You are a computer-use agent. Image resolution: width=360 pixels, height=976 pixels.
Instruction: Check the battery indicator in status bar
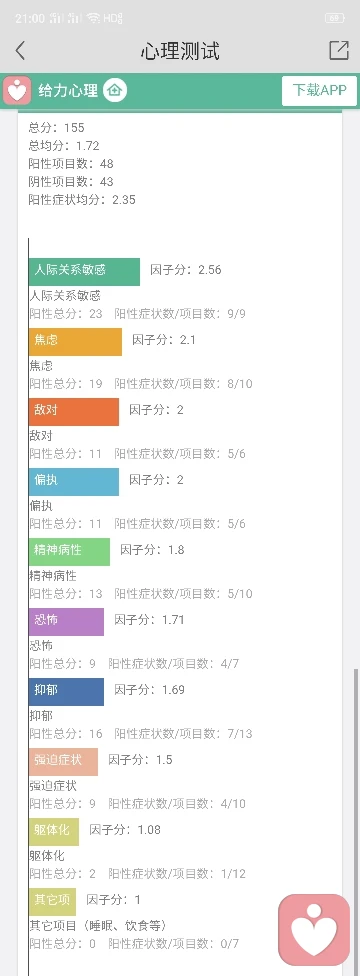tap(335, 19)
